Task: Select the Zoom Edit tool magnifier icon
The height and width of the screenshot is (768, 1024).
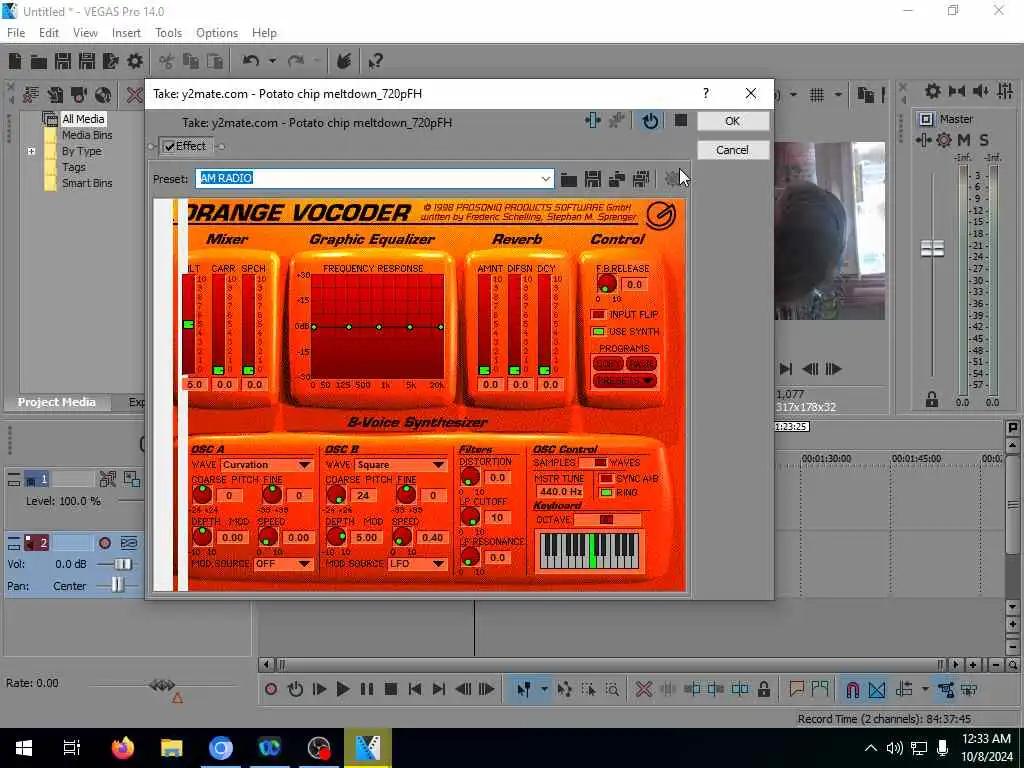Action: click(x=612, y=689)
